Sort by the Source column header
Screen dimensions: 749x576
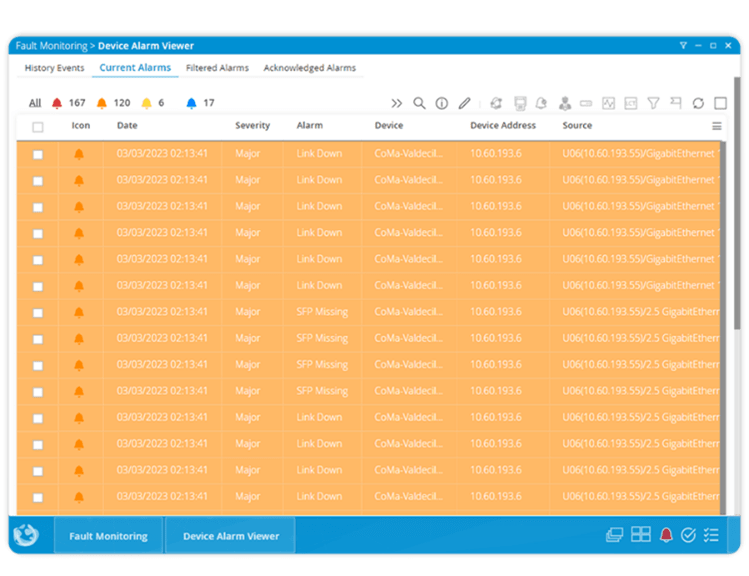(577, 125)
